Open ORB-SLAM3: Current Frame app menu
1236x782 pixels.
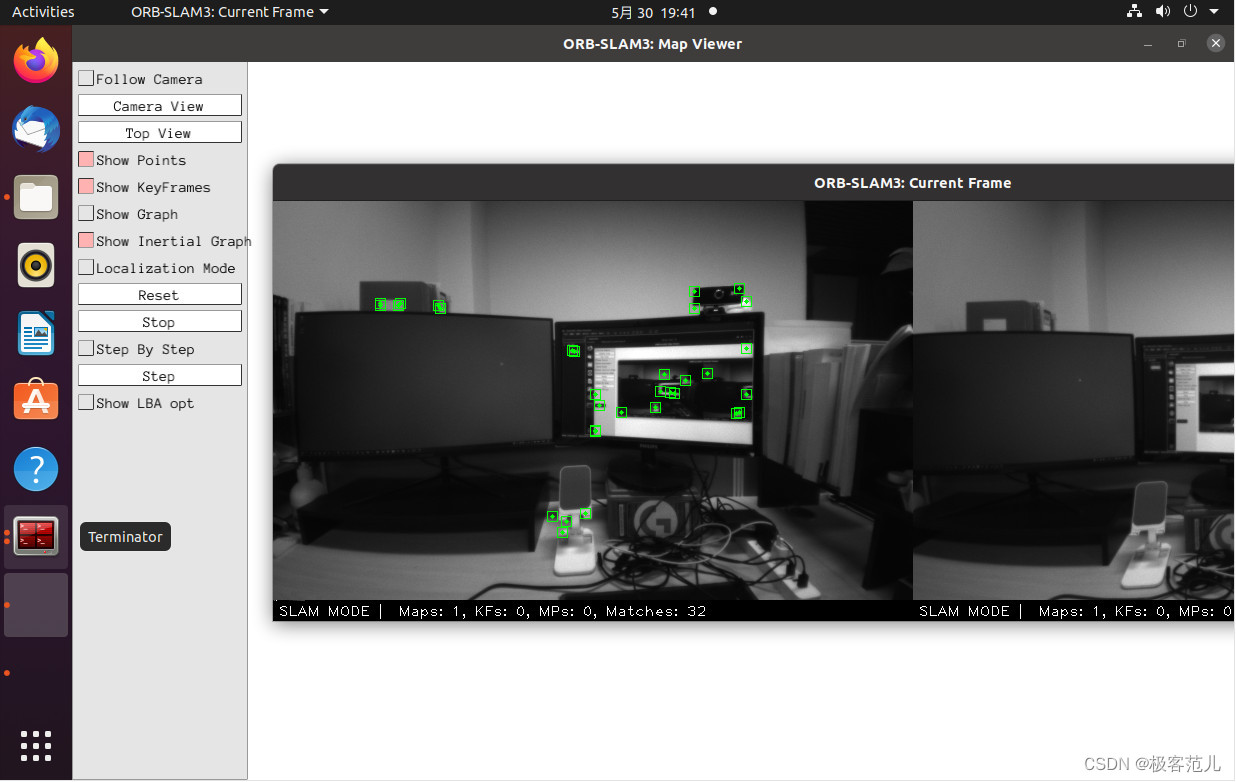(x=229, y=12)
